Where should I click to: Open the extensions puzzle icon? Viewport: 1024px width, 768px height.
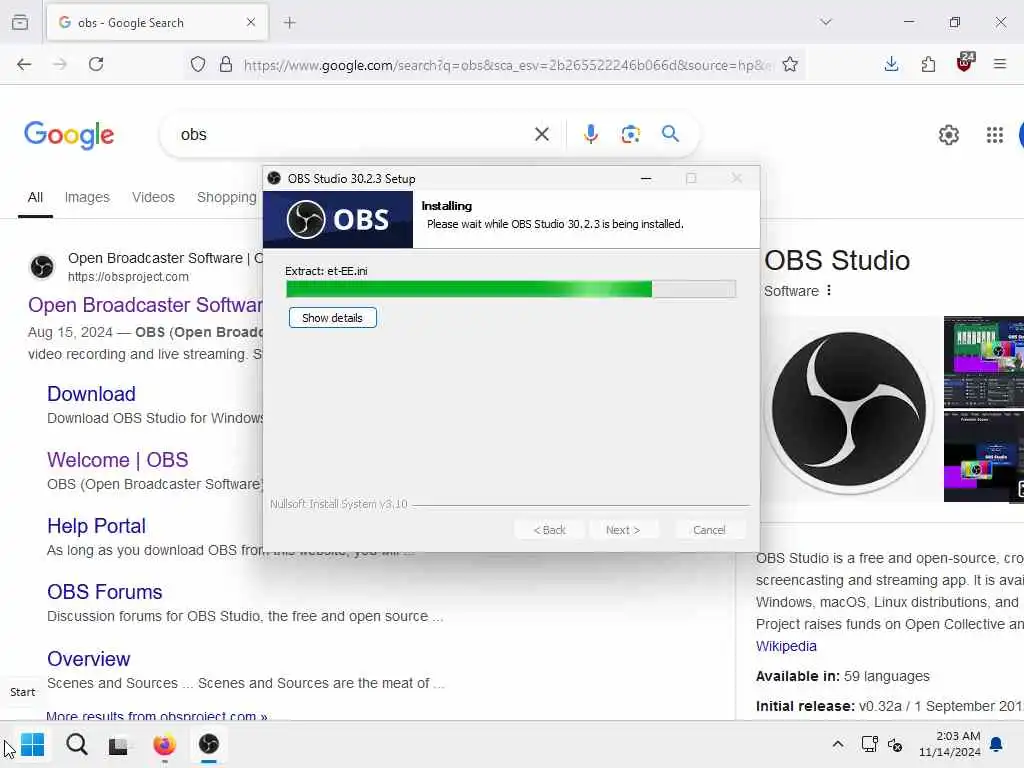point(928,64)
